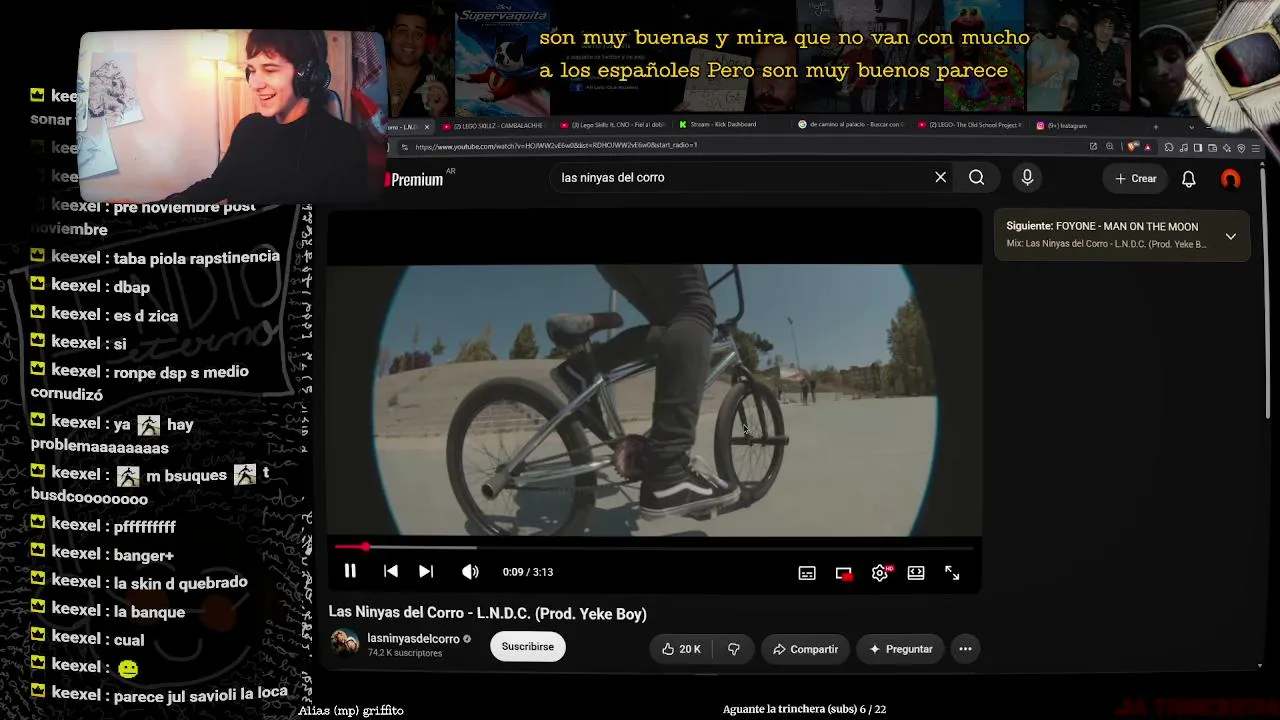Dislike the video
This screenshot has width=1280, height=720.
click(734, 649)
